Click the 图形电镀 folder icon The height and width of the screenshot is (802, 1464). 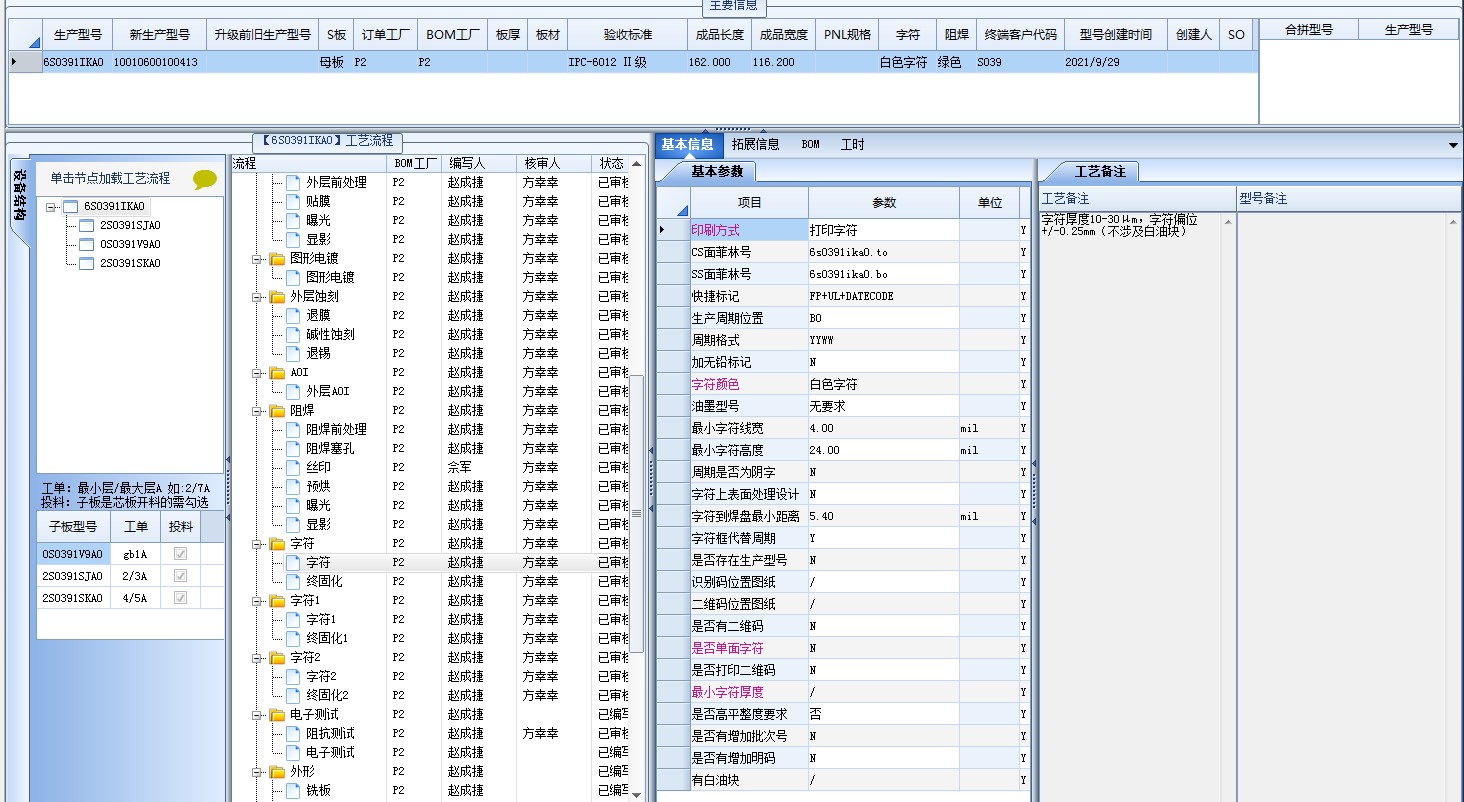pos(277,258)
